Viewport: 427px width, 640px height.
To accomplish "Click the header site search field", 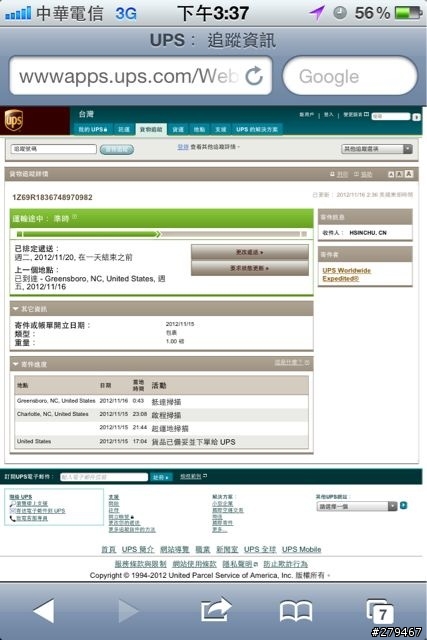I will coord(390,117).
